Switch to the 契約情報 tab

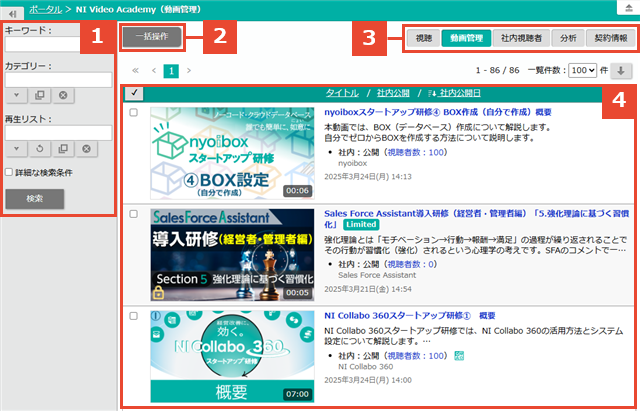pos(611,38)
